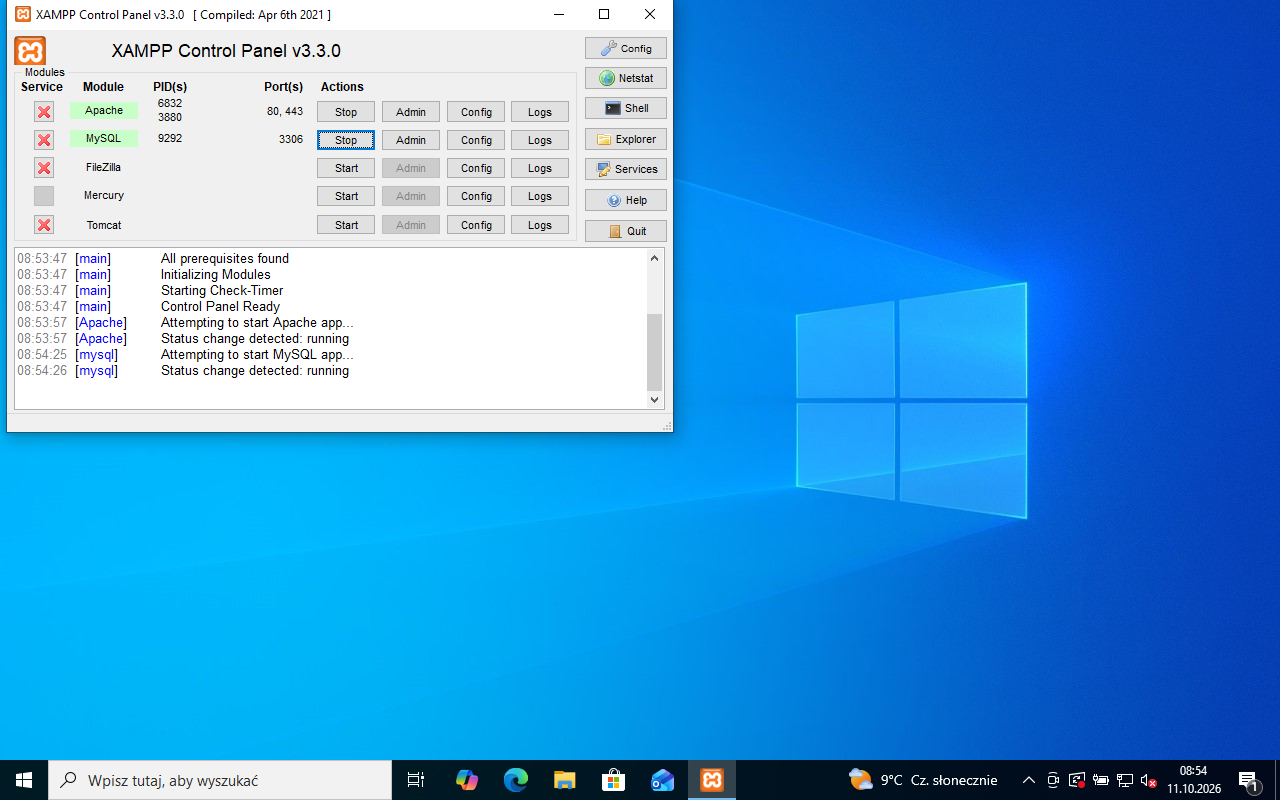
Task: Start the FileZilla module
Action: (346, 168)
